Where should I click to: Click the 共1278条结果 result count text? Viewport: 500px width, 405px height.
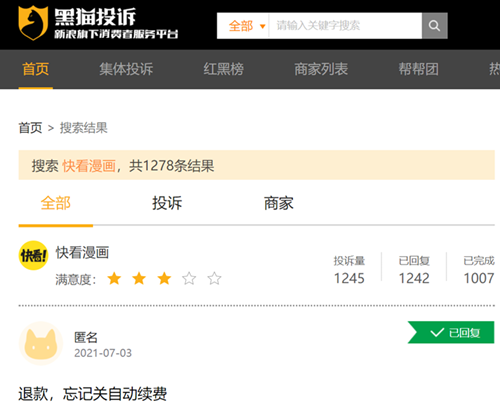tap(172, 166)
